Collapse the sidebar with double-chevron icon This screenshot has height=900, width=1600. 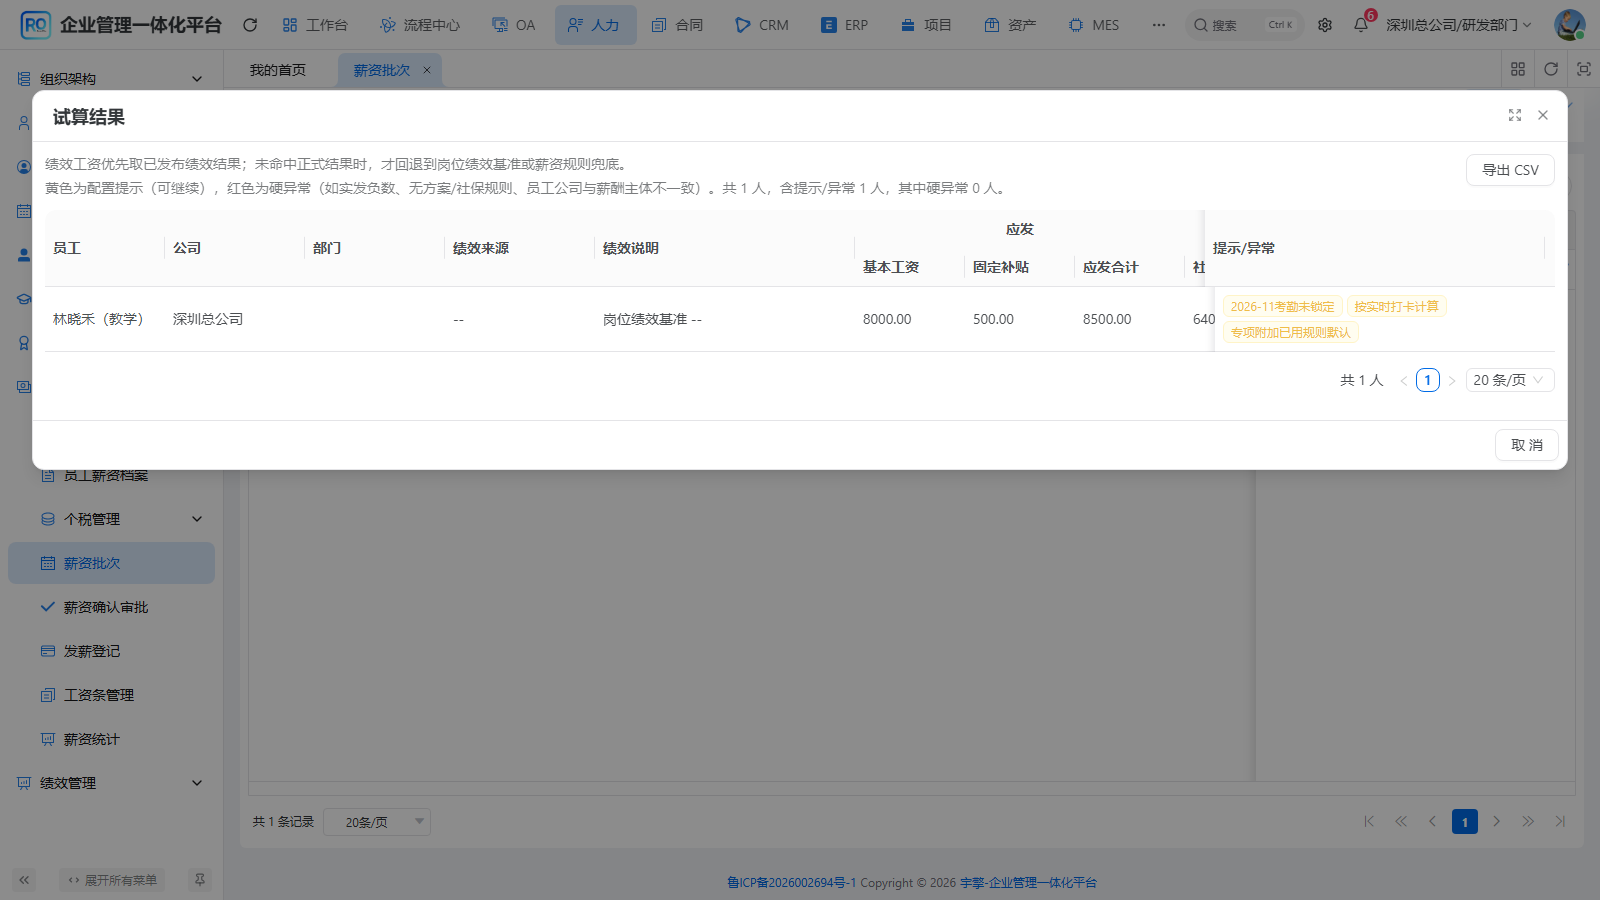point(24,880)
